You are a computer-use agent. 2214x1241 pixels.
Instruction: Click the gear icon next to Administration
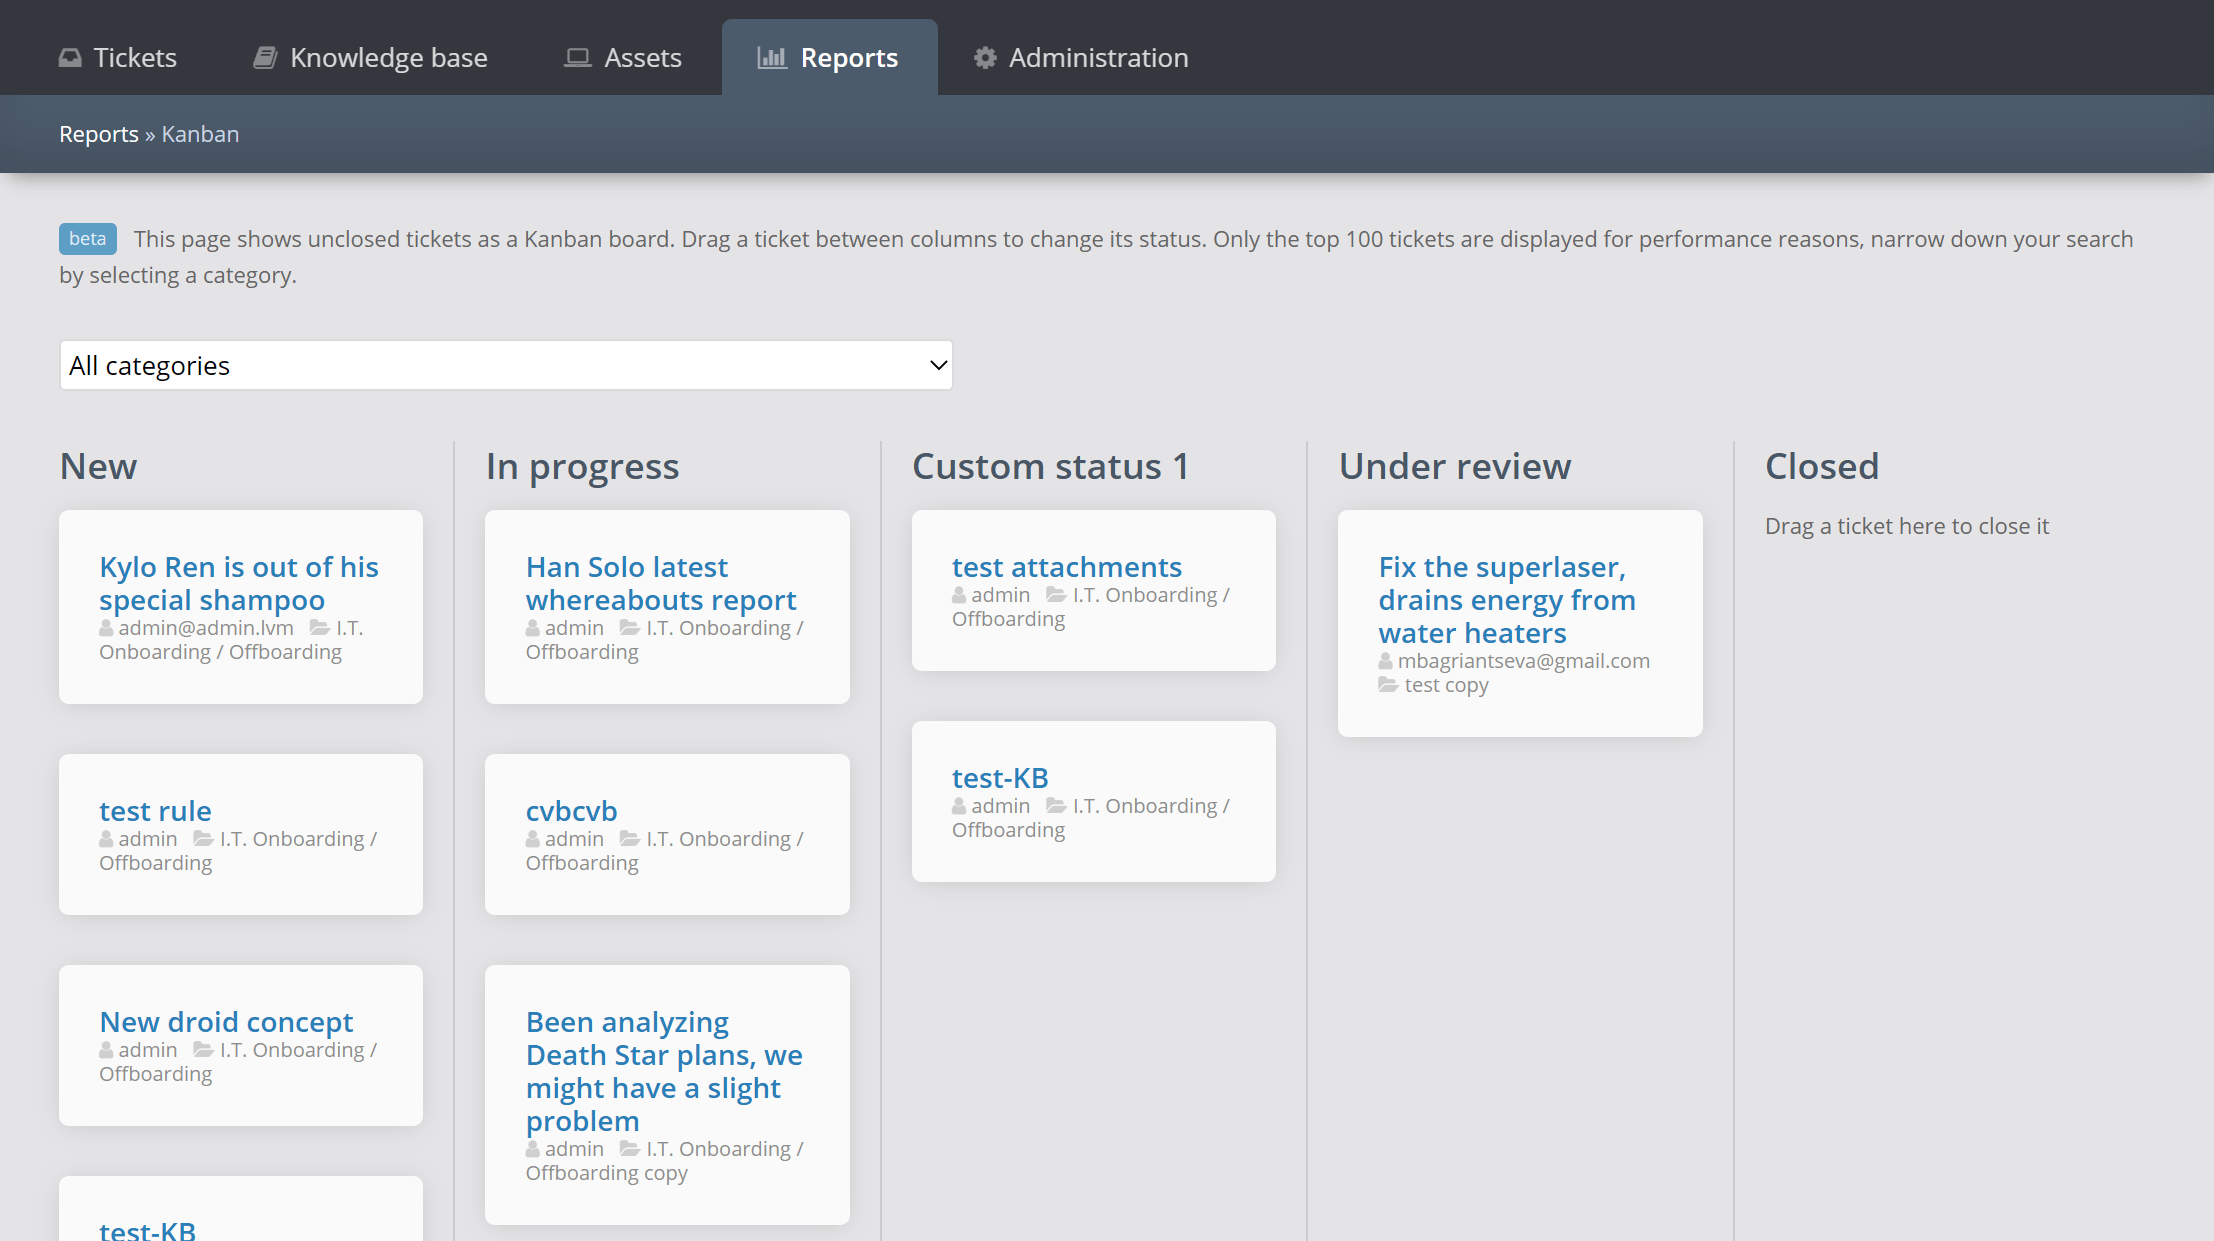(984, 58)
